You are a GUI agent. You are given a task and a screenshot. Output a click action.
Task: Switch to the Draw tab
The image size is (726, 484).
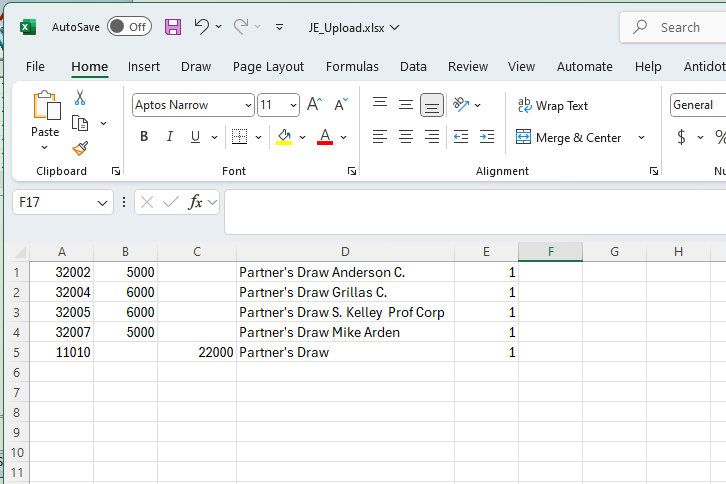pos(196,67)
